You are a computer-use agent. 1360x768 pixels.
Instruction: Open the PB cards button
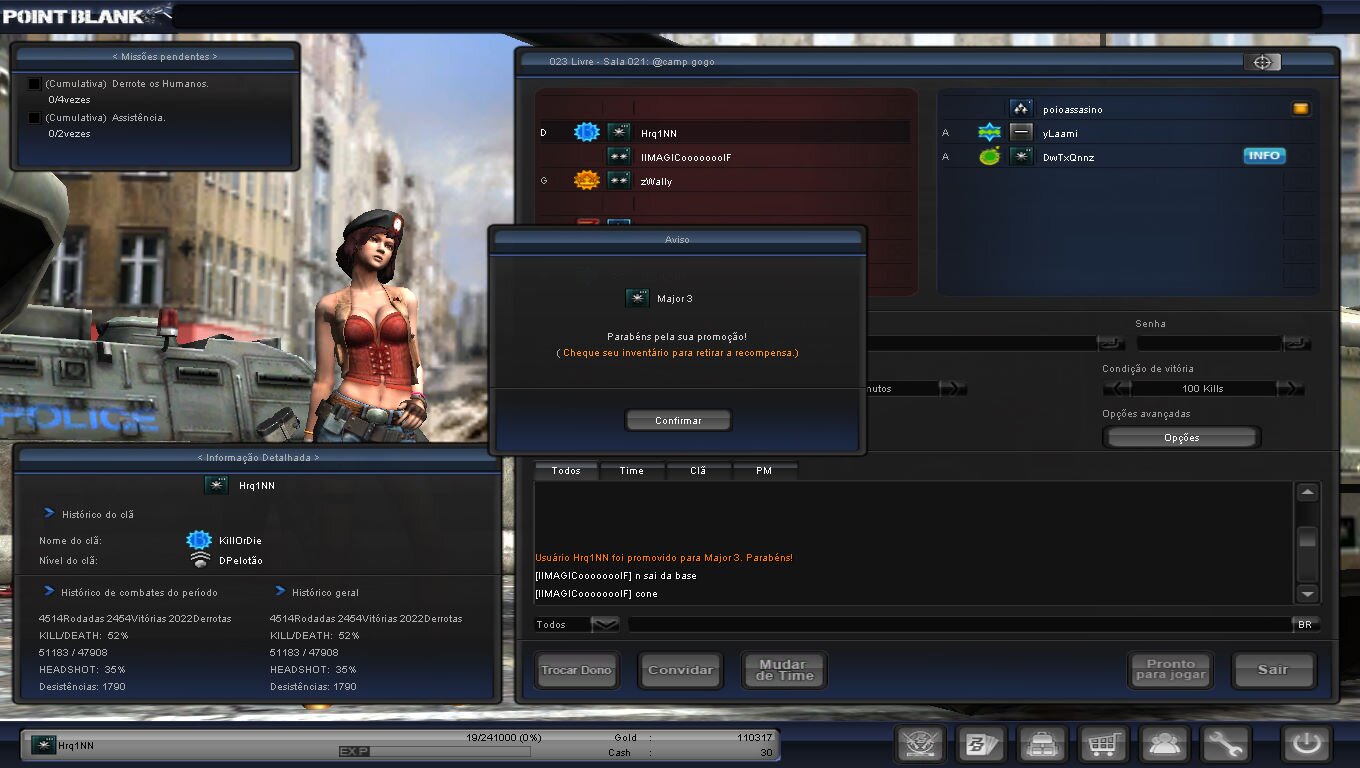click(980, 744)
